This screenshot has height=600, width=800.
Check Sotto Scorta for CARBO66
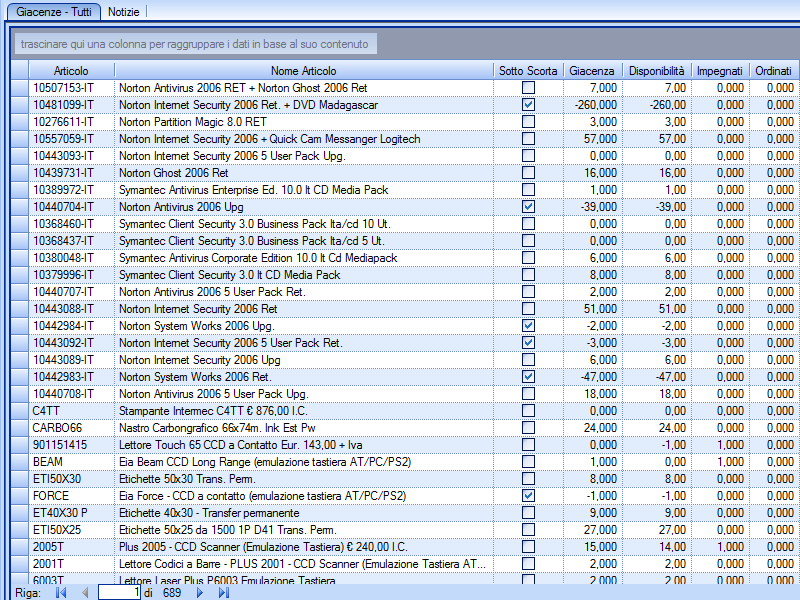(x=529, y=428)
